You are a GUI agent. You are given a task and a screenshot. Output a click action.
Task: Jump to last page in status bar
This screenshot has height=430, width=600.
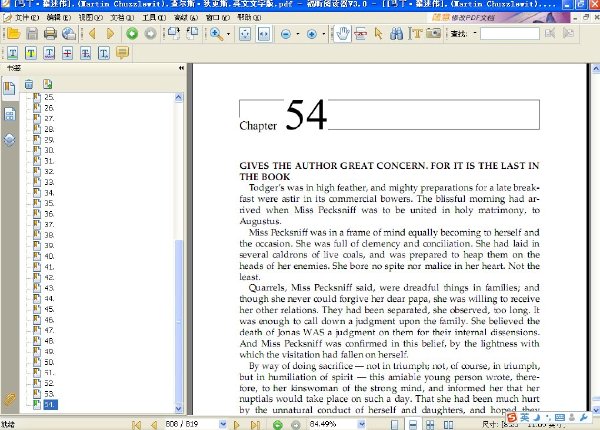coord(255,425)
